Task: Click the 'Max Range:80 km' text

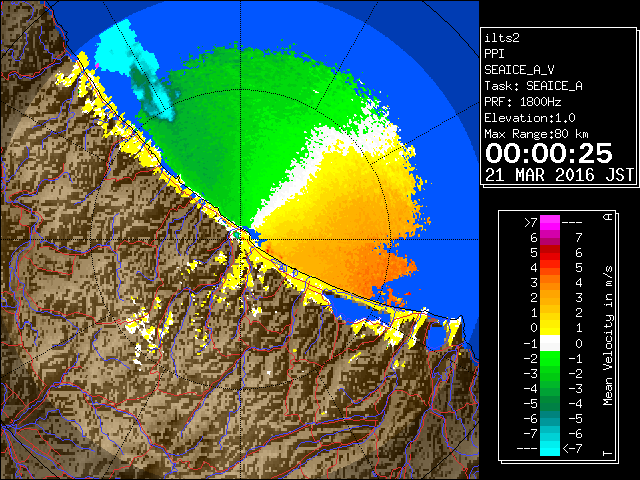Action: (536, 134)
